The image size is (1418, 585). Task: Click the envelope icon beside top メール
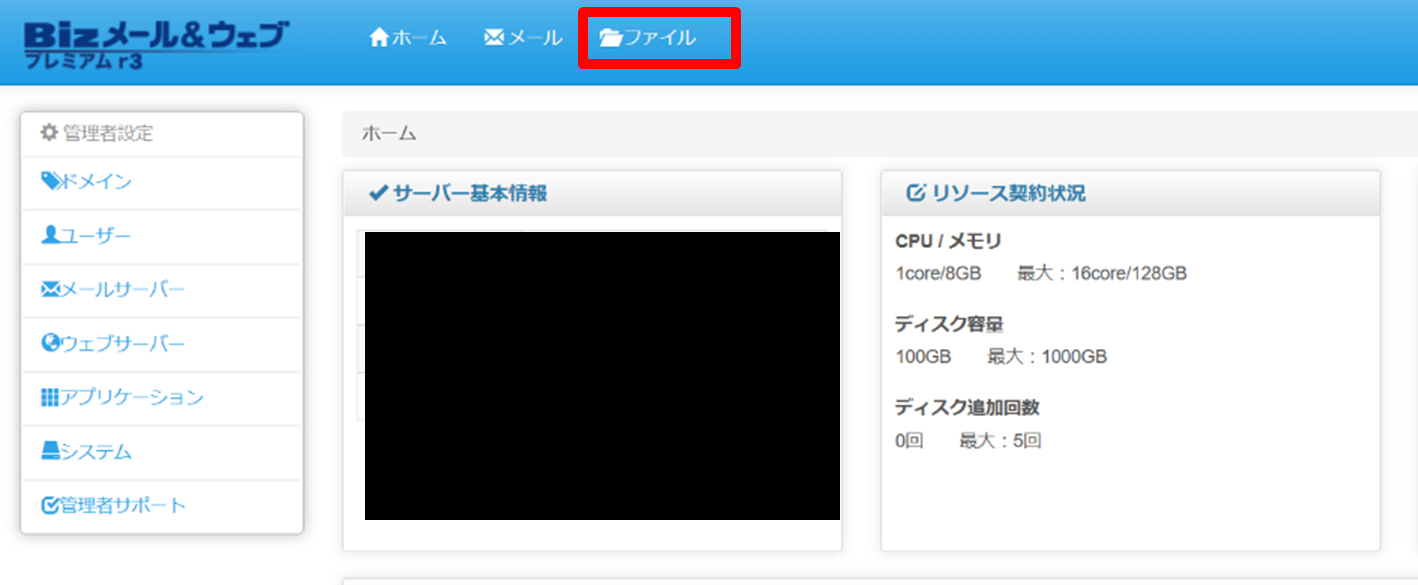click(x=493, y=38)
